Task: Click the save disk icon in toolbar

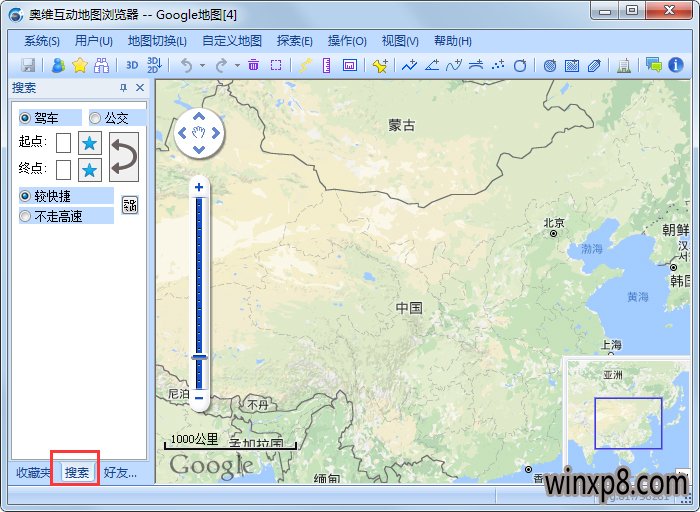Action: 28,66
